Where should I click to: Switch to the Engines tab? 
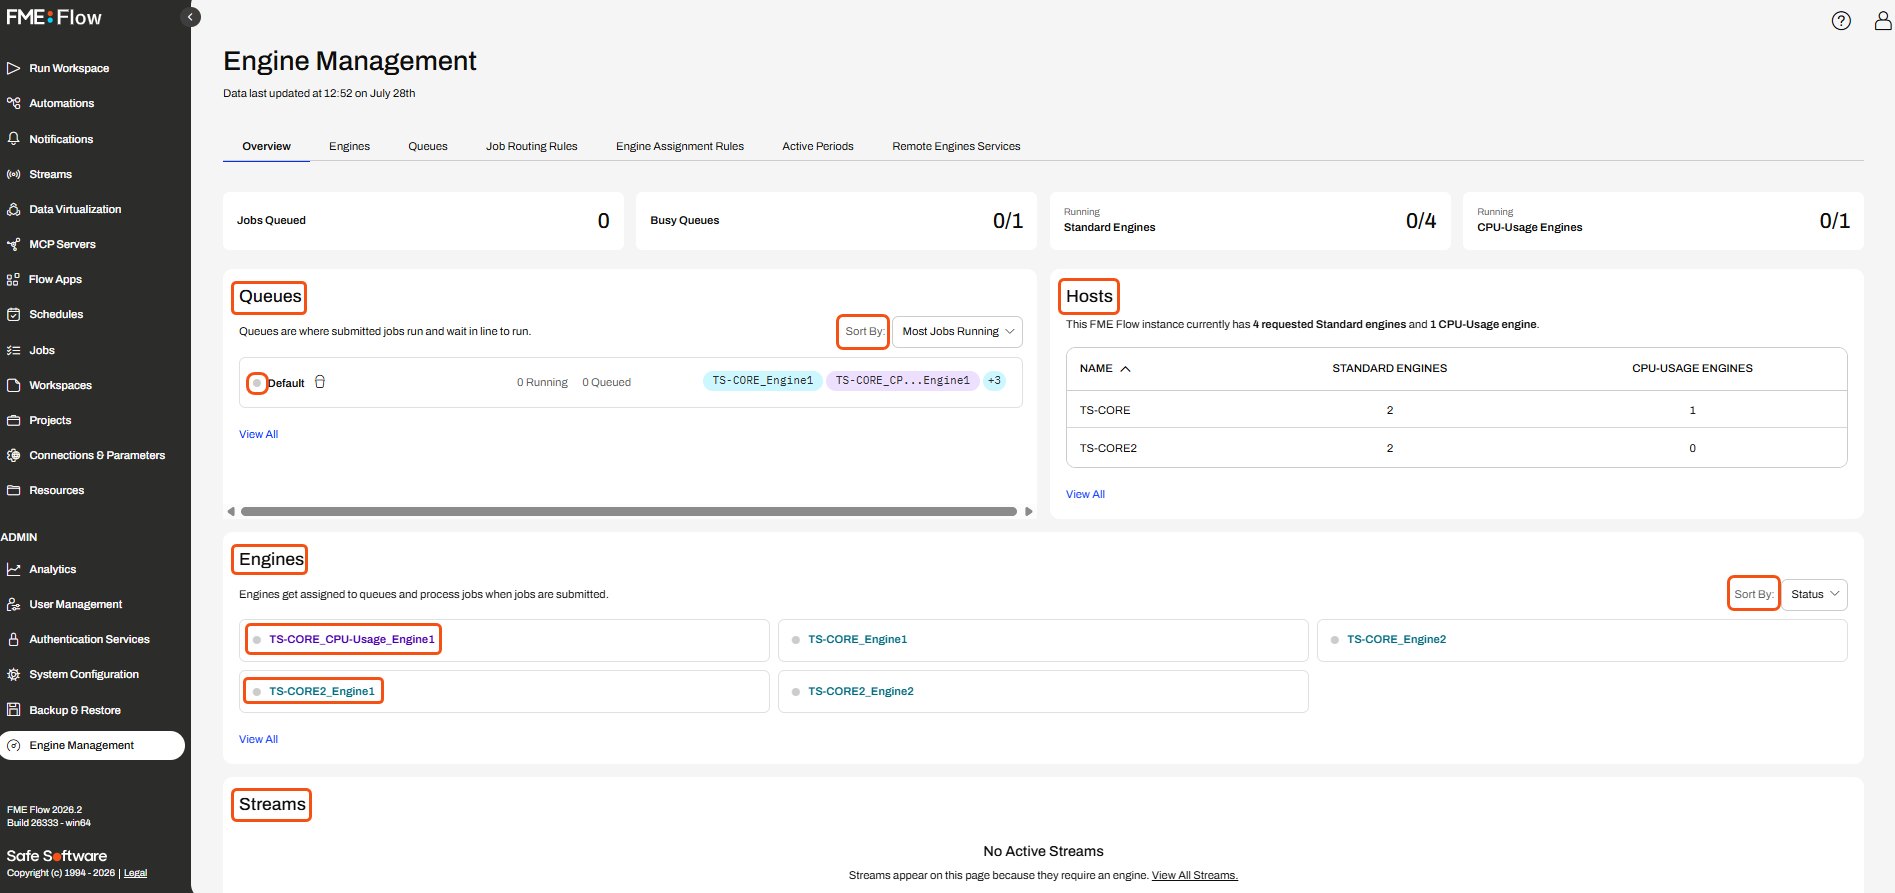point(349,146)
